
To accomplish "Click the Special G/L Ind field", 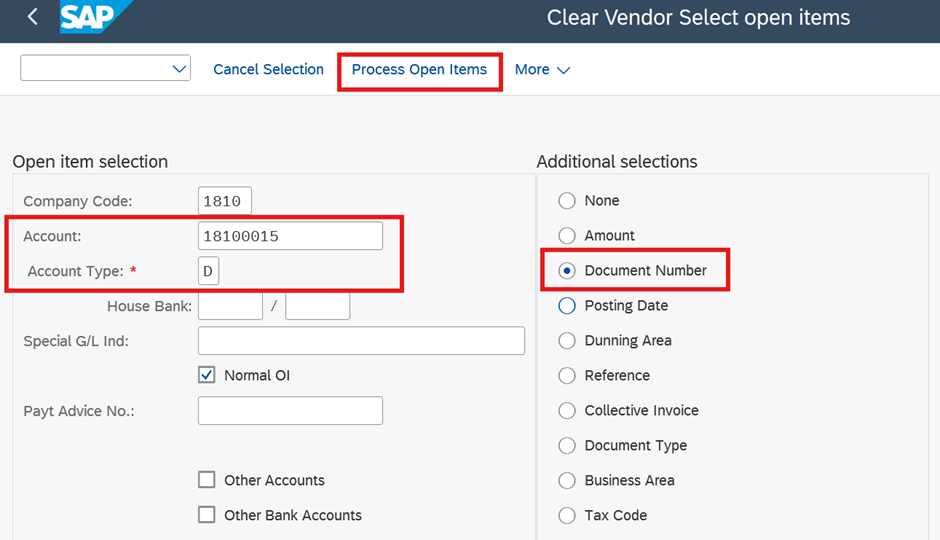I will (361, 340).
